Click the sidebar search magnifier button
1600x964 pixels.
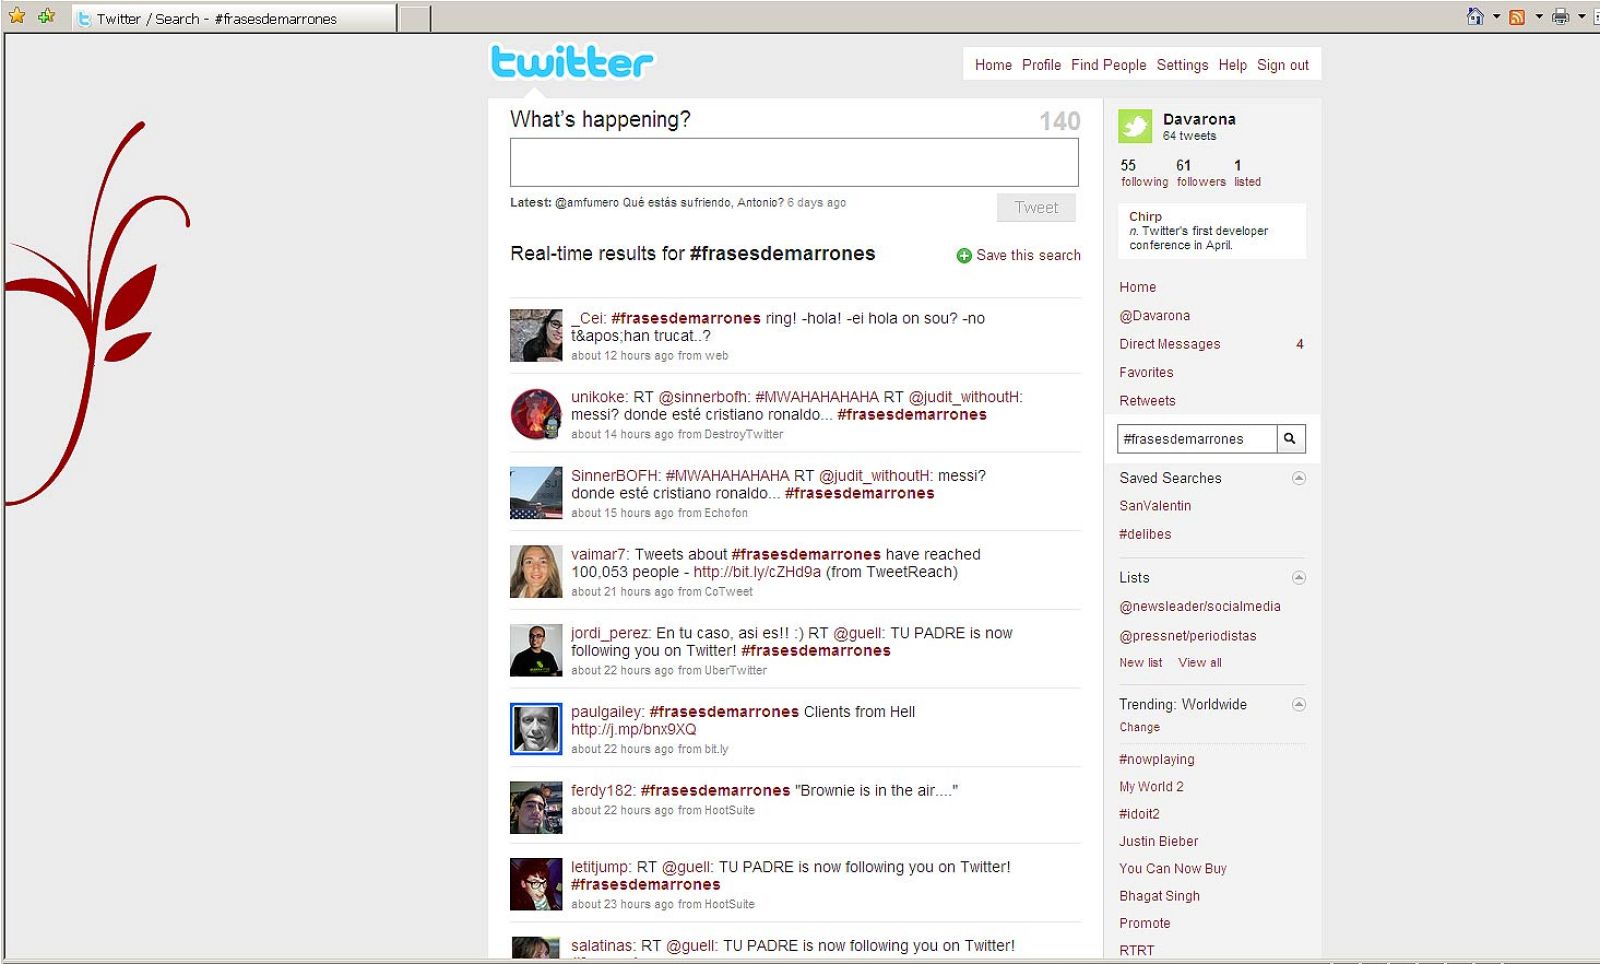click(x=1291, y=438)
